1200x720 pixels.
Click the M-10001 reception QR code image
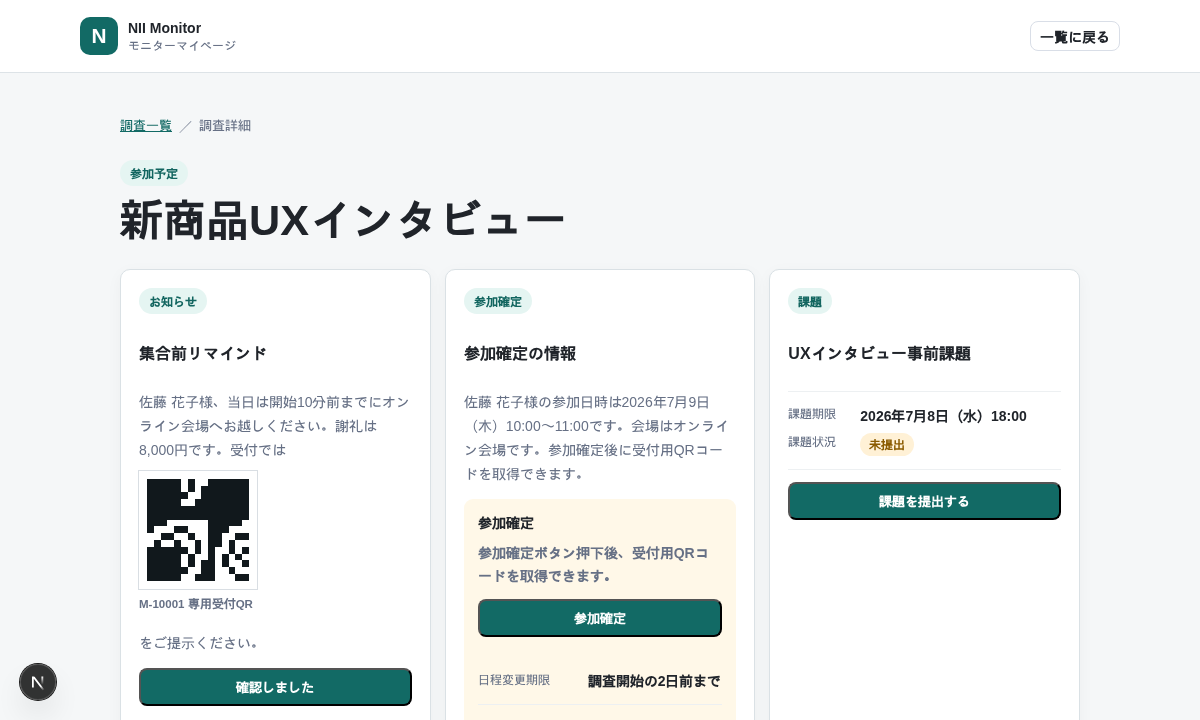(x=198, y=530)
